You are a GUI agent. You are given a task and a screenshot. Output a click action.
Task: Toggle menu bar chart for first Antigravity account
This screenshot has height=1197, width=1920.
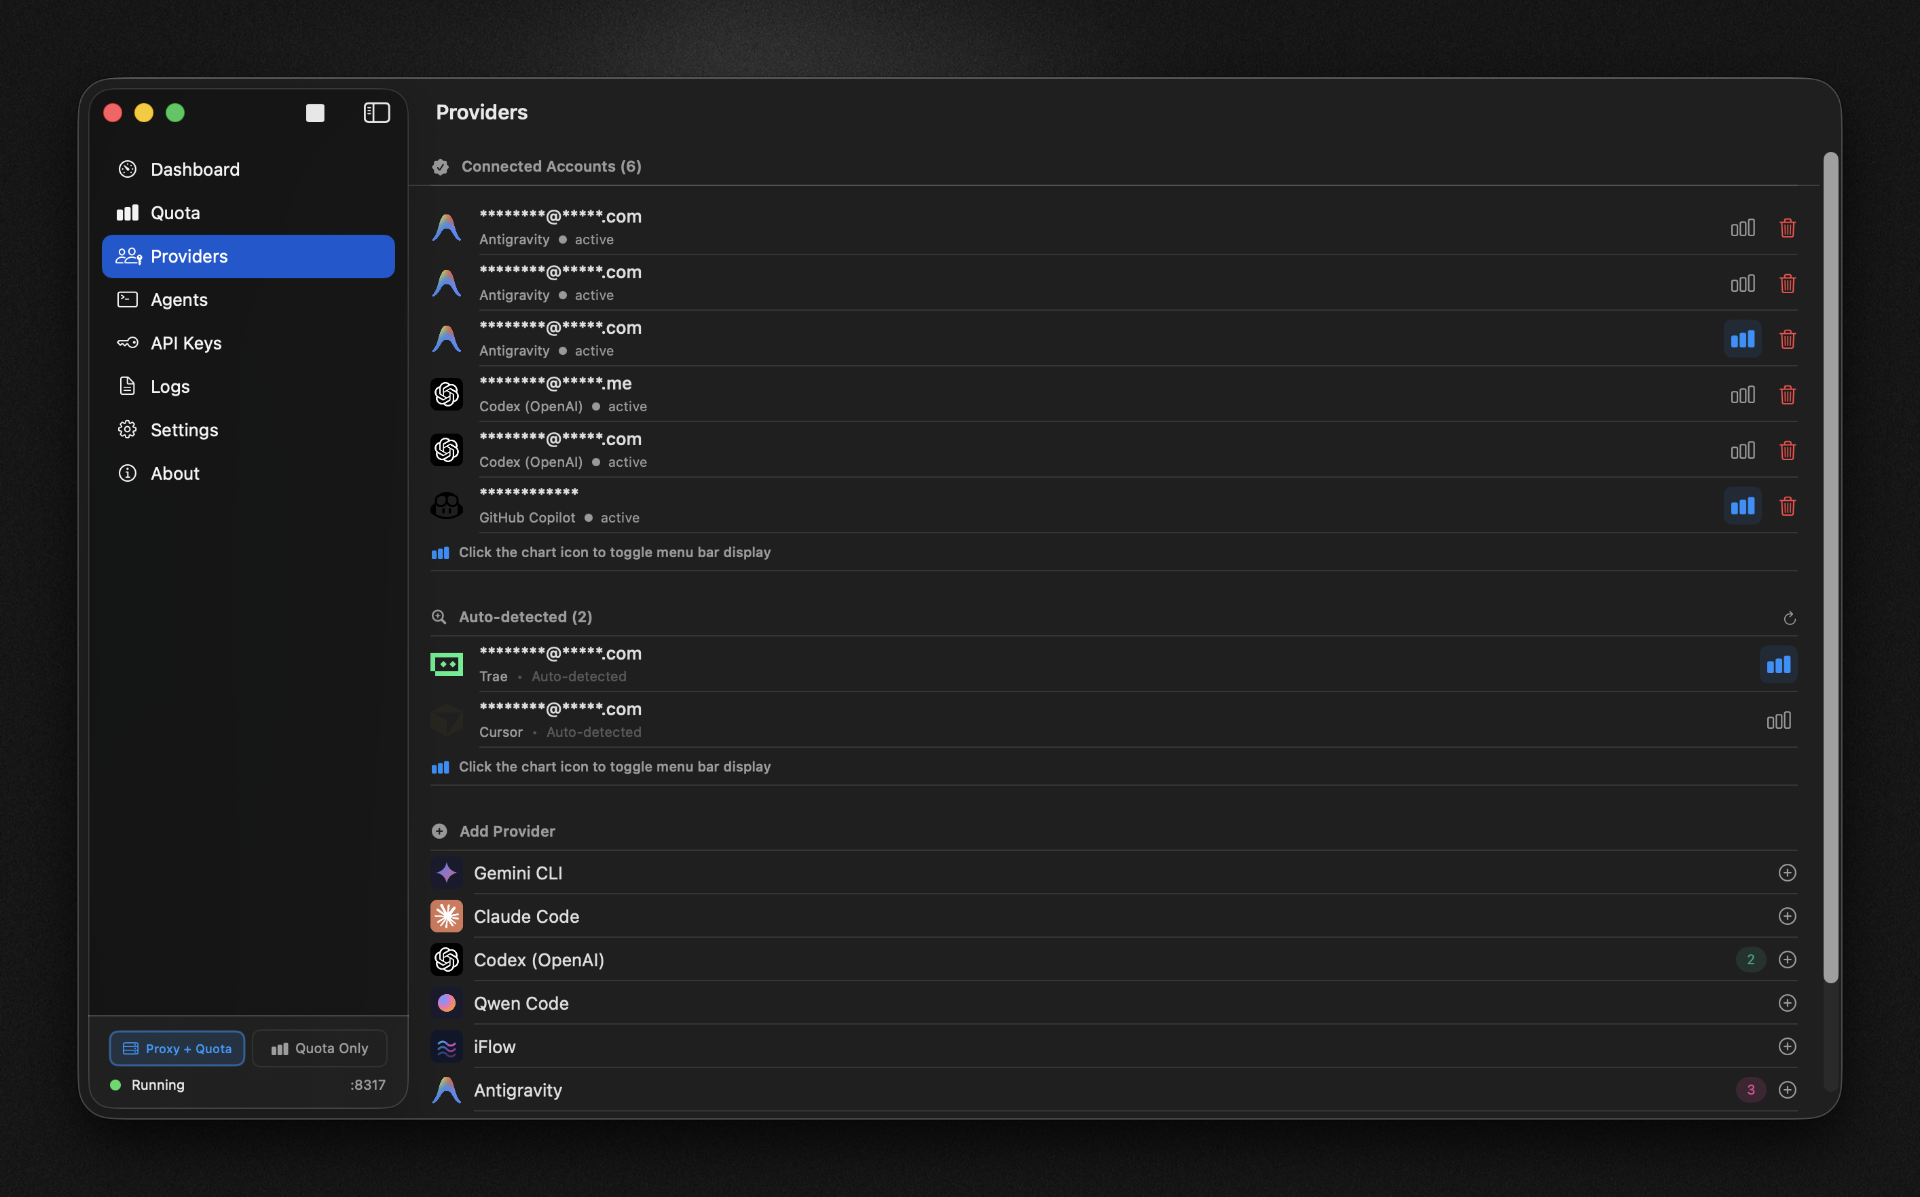1742,228
